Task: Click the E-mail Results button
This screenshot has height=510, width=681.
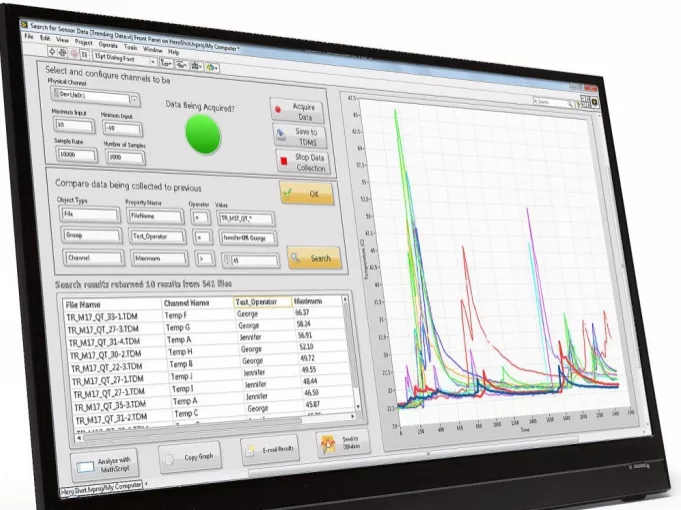Action: [x=270, y=450]
